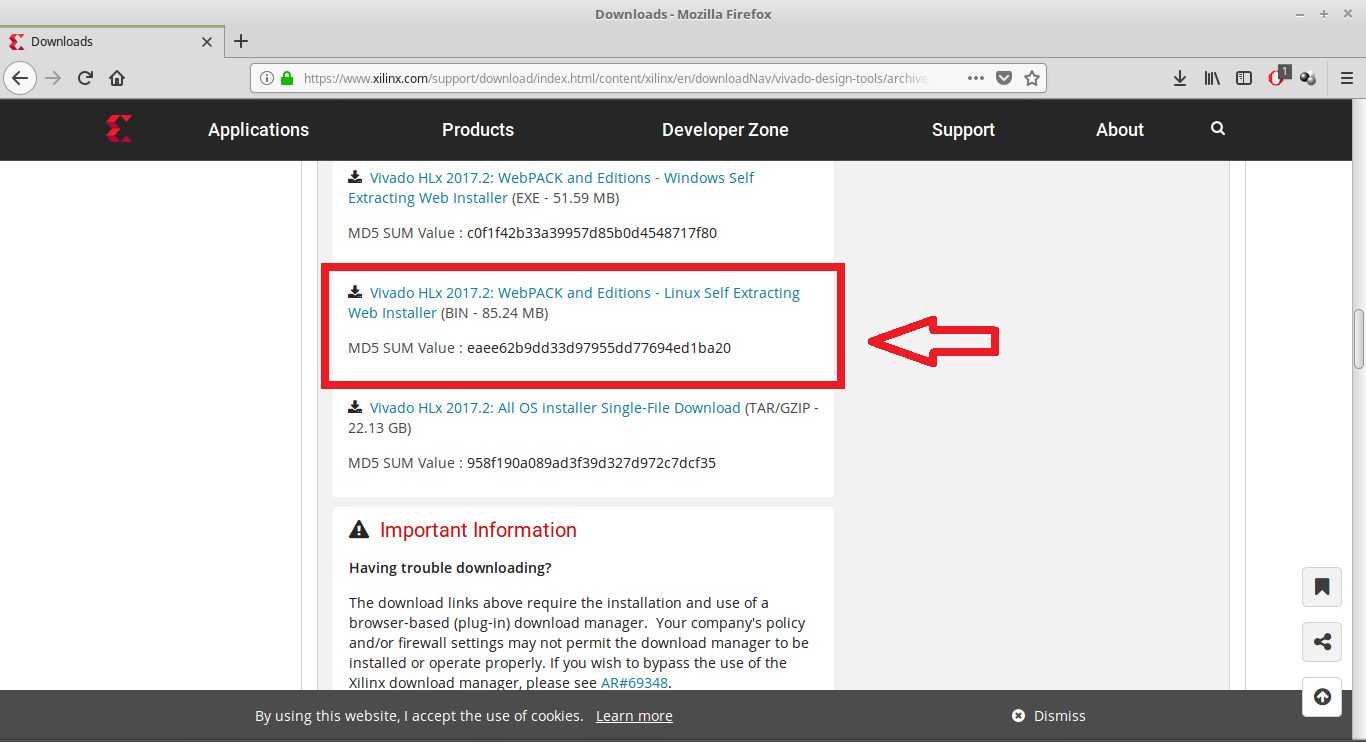The image size is (1366, 742).
Task: Open the new tab plus button
Action: coord(240,41)
